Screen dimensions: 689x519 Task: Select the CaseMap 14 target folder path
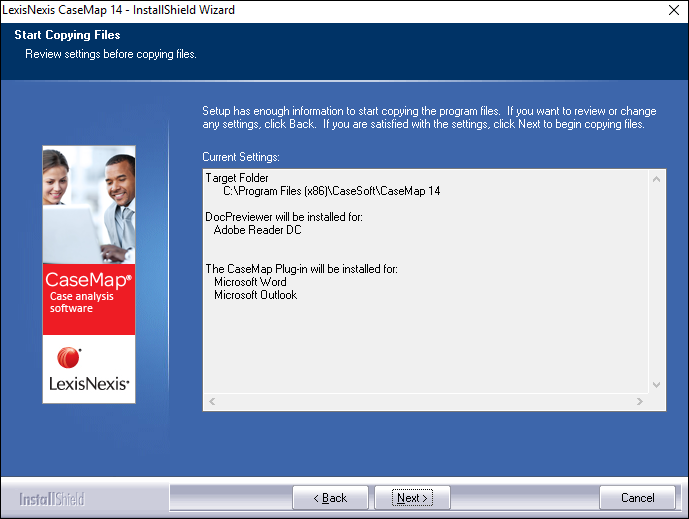[x=332, y=191]
